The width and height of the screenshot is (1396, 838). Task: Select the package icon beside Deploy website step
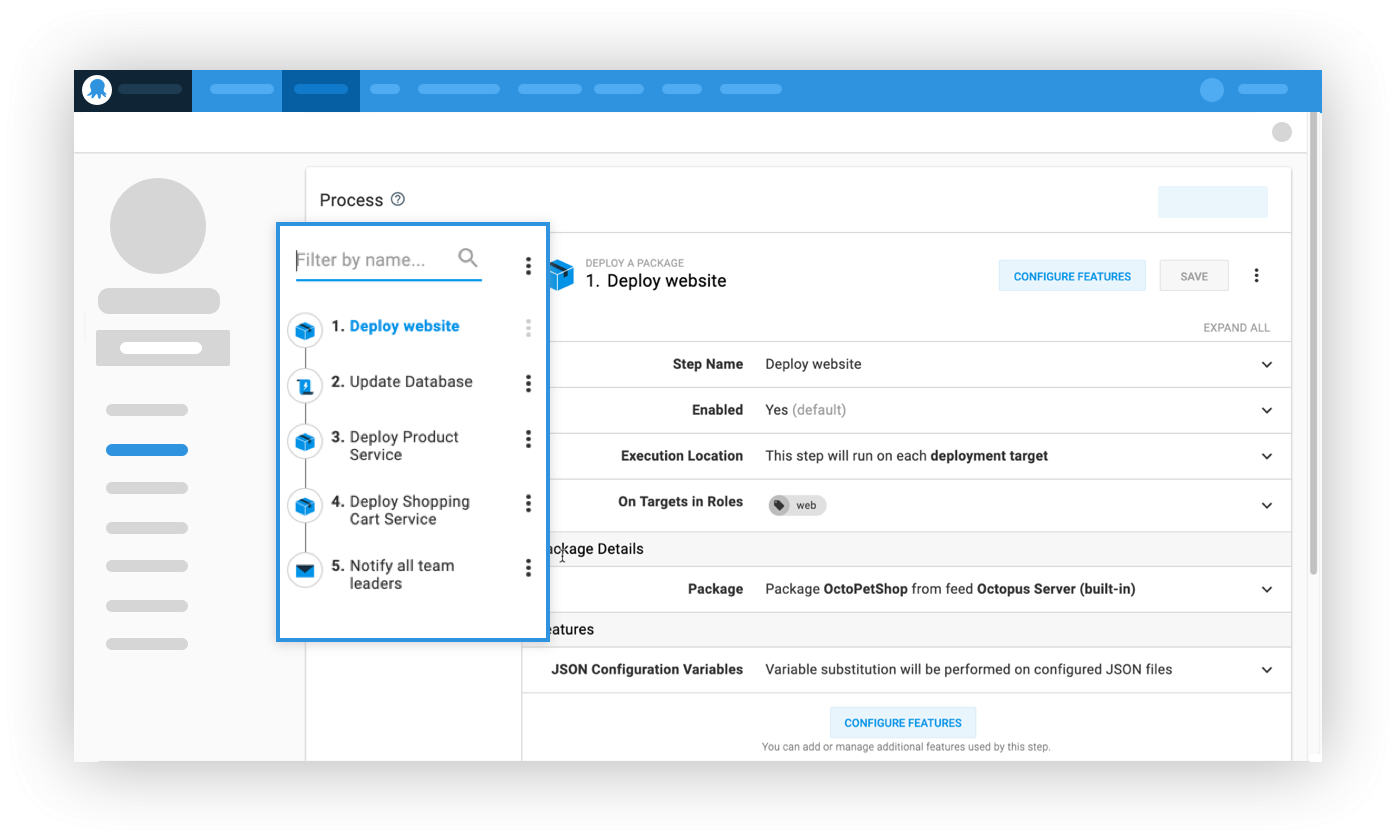point(305,330)
